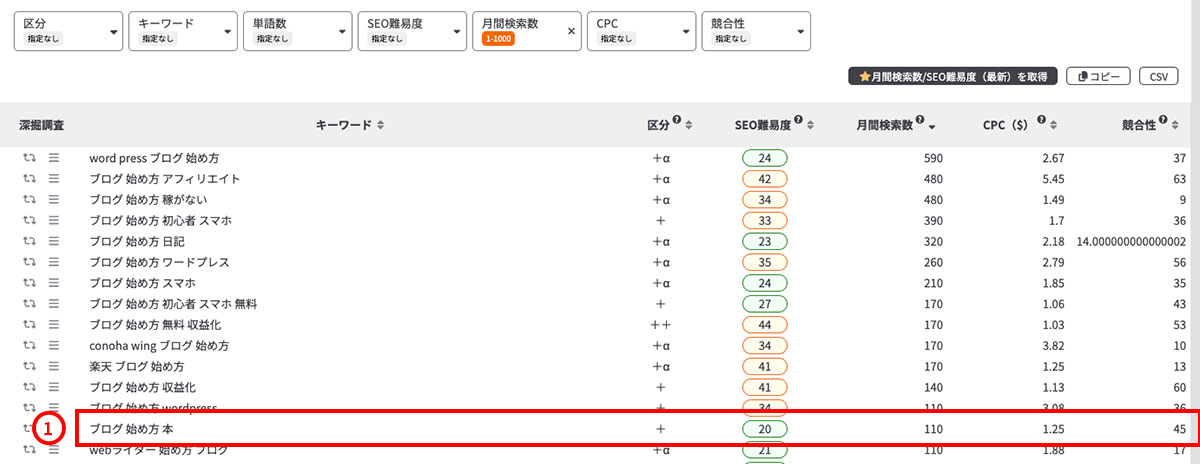The image size is (1200, 464).
Task: Click the help icon next to SEO難易度 header
Action: point(798,121)
